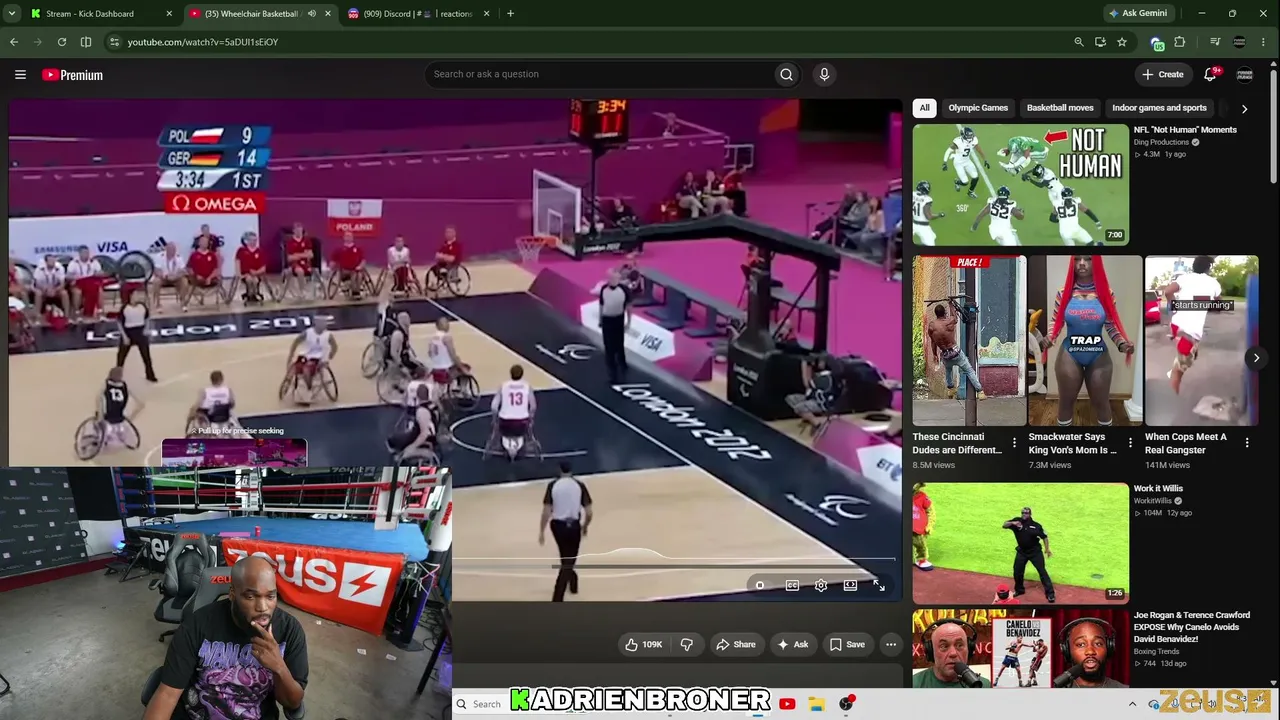Show more filter chips with right arrow
This screenshot has width=1280, height=720.
coord(1244,108)
